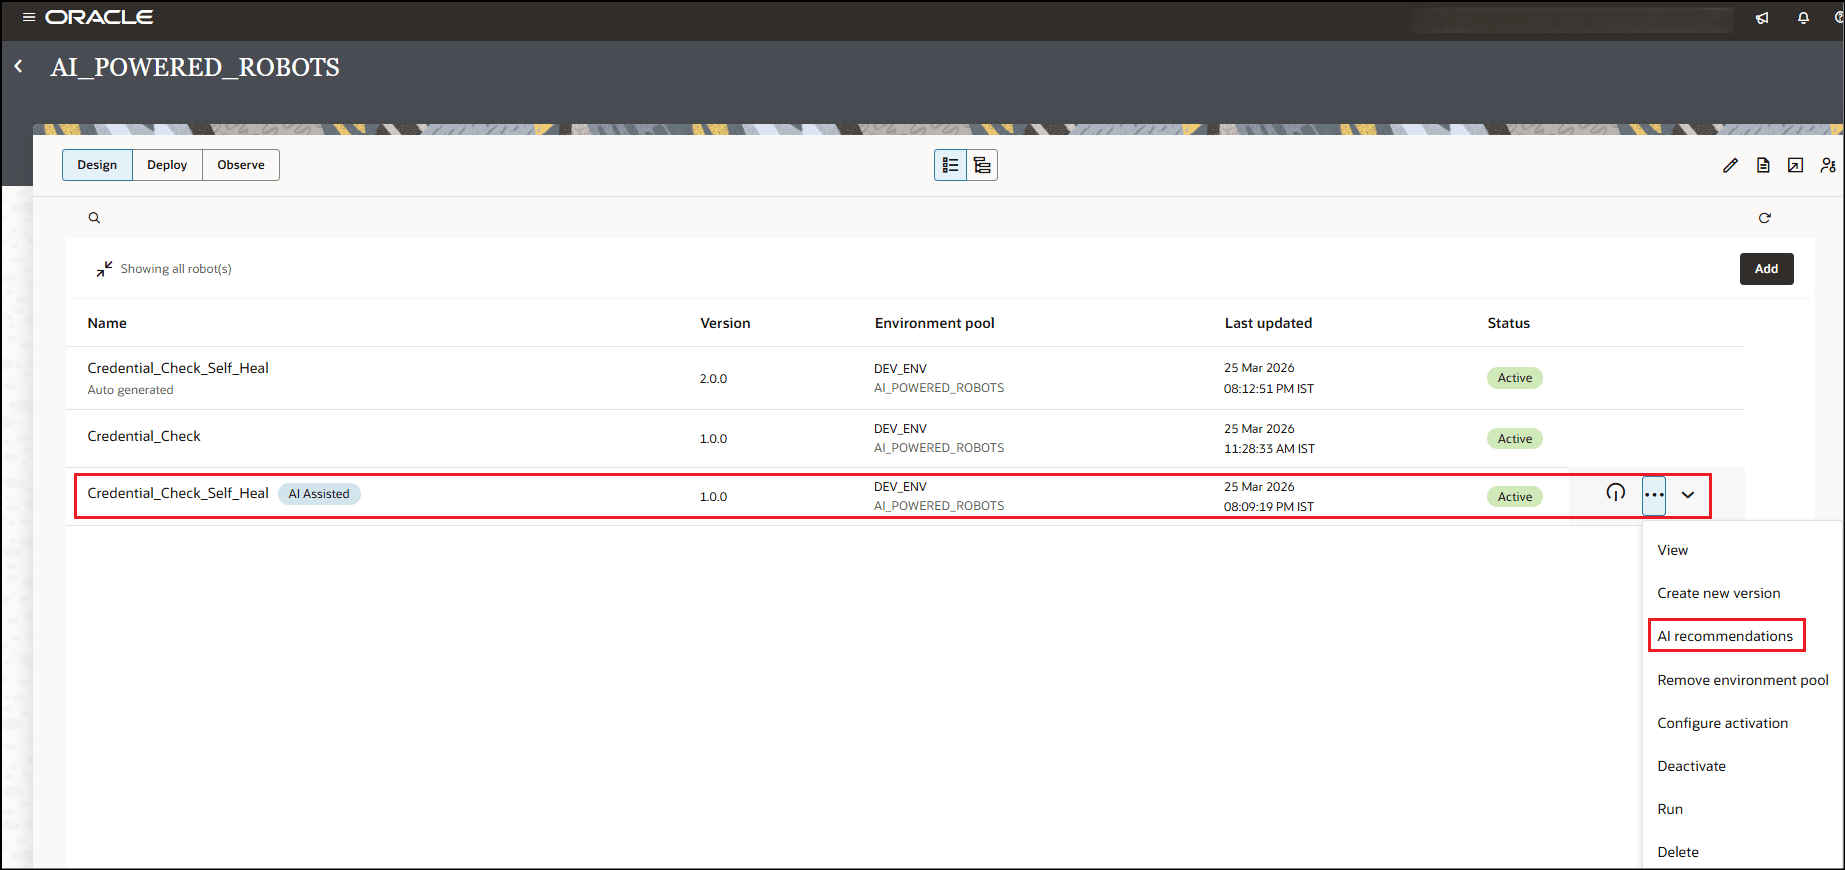Image resolution: width=1845 pixels, height=870 pixels.
Task: Click Showing all robot(s) label
Action: tap(176, 269)
